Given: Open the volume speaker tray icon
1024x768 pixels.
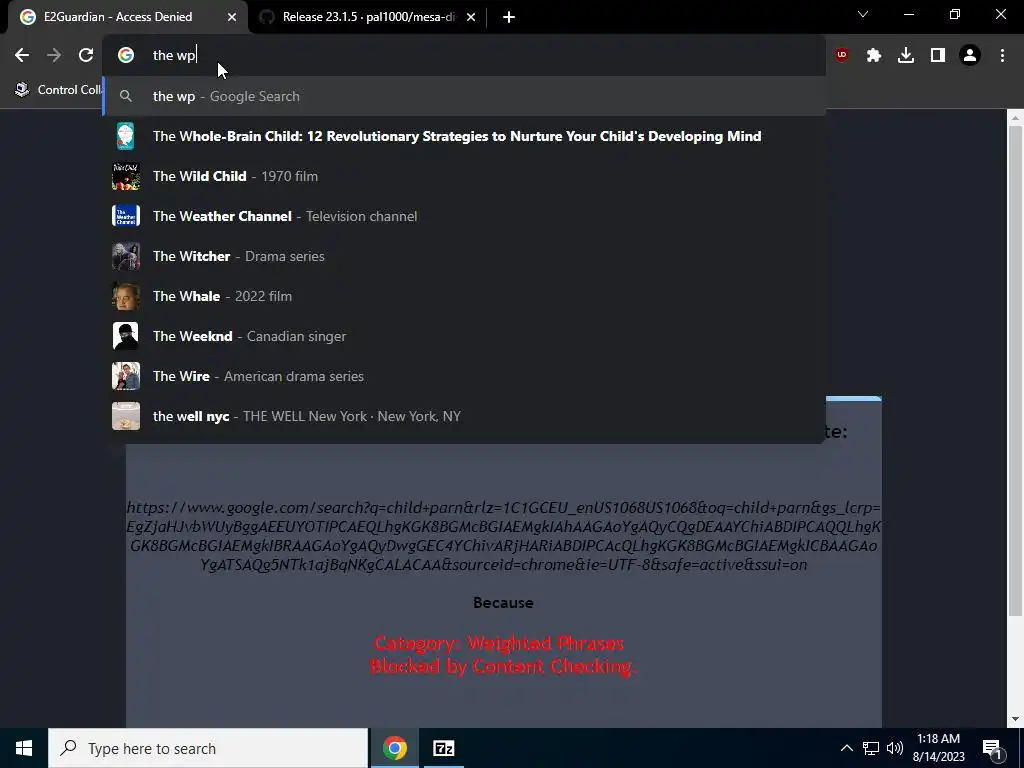Looking at the screenshot, I should point(895,748).
